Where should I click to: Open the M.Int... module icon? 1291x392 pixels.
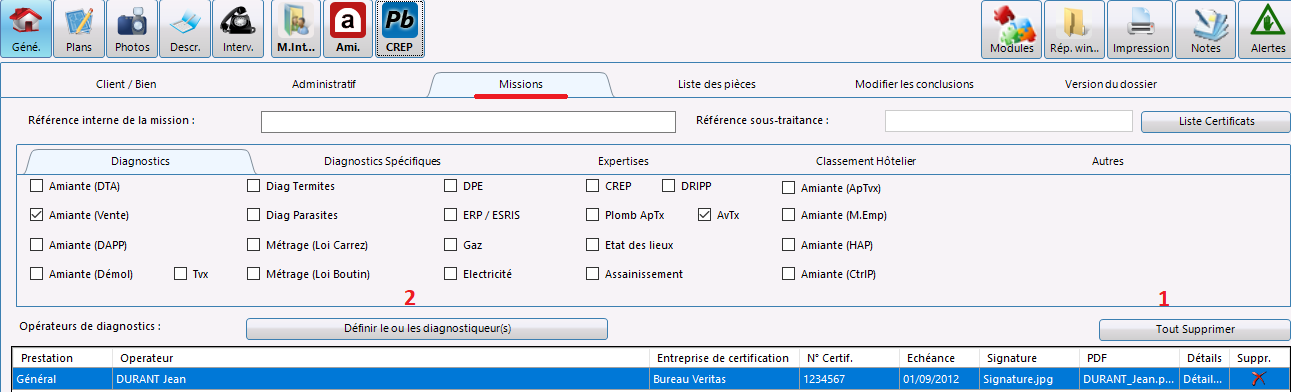[x=296, y=29]
